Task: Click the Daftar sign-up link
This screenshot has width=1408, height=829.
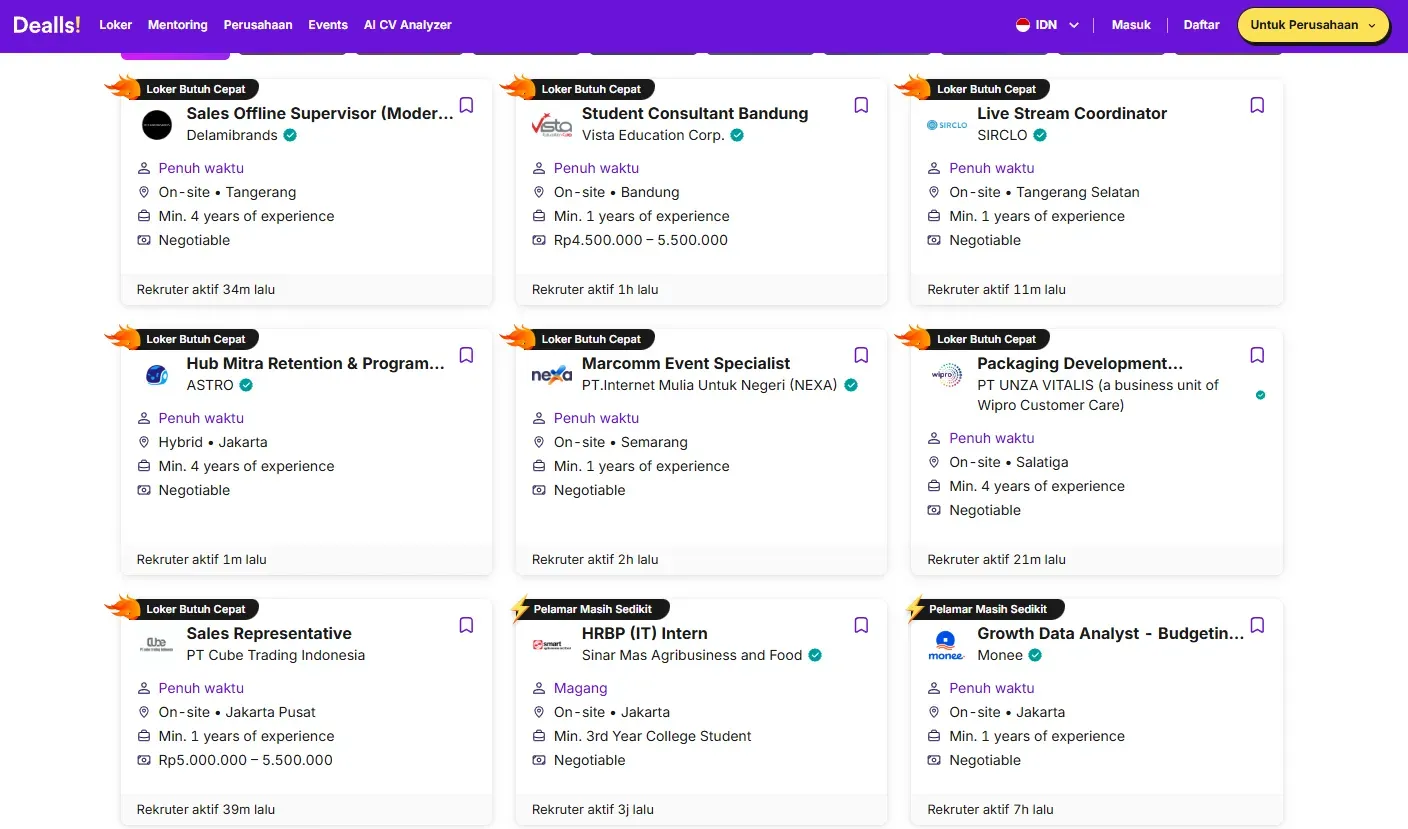Action: (1201, 25)
